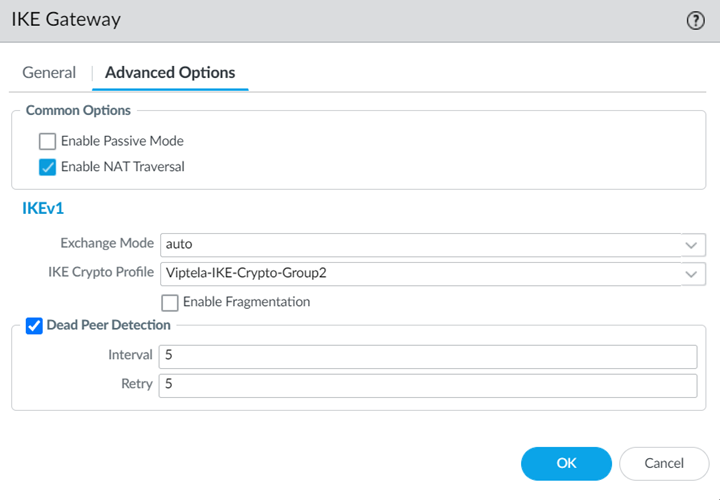Click the Exchange Mode label text
This screenshot has width=720, height=501.
(107, 243)
